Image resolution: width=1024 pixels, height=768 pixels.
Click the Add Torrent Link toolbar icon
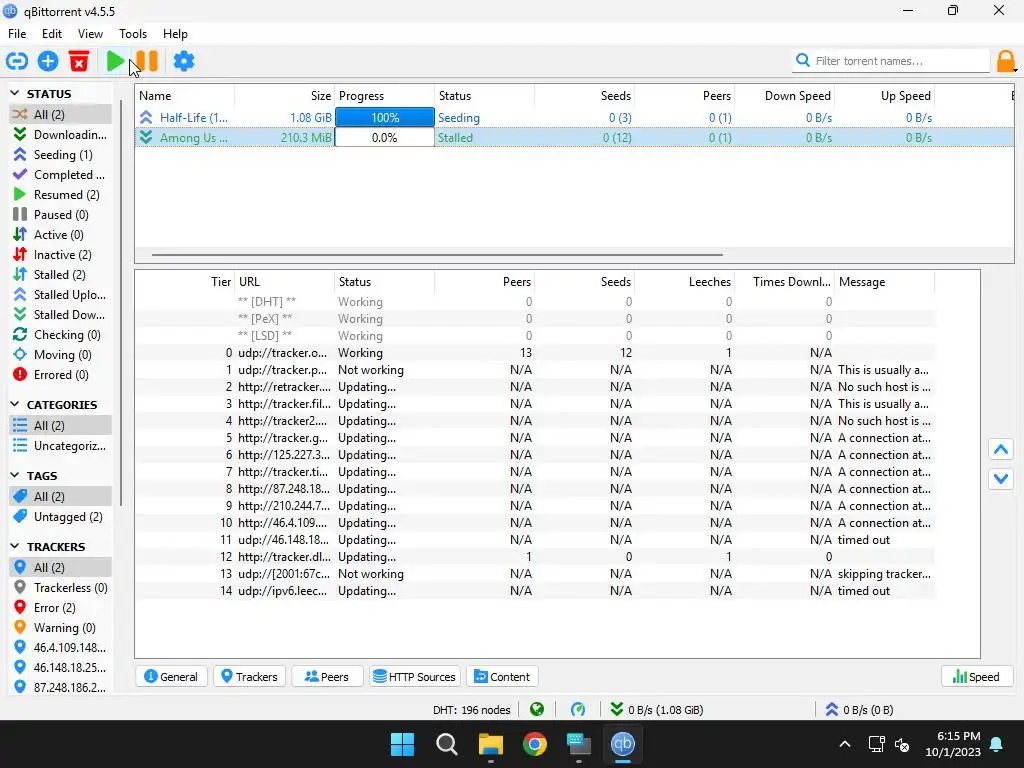click(17, 61)
